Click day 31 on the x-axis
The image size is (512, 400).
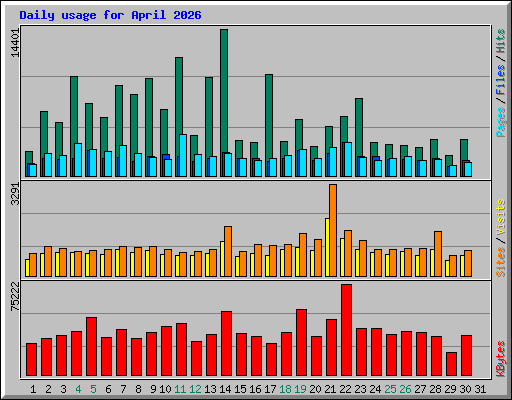(x=480, y=389)
